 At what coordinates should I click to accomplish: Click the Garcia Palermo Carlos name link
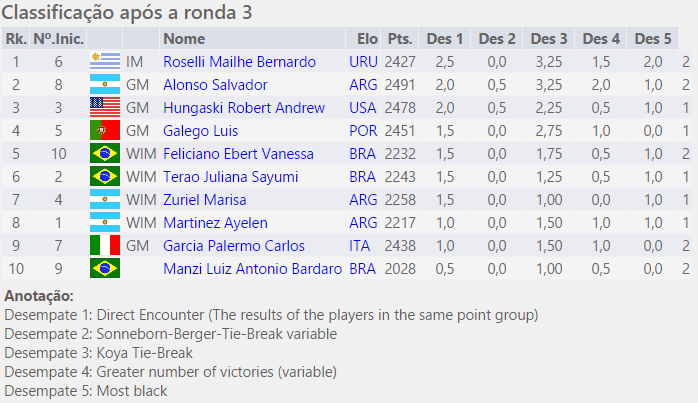pos(233,246)
